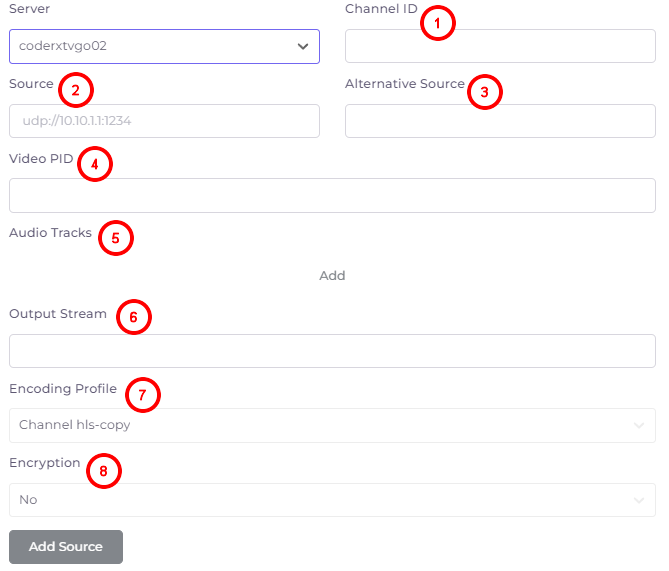Click red marker 6 beside Output Stream
The height and width of the screenshot is (571, 669).
point(134,317)
